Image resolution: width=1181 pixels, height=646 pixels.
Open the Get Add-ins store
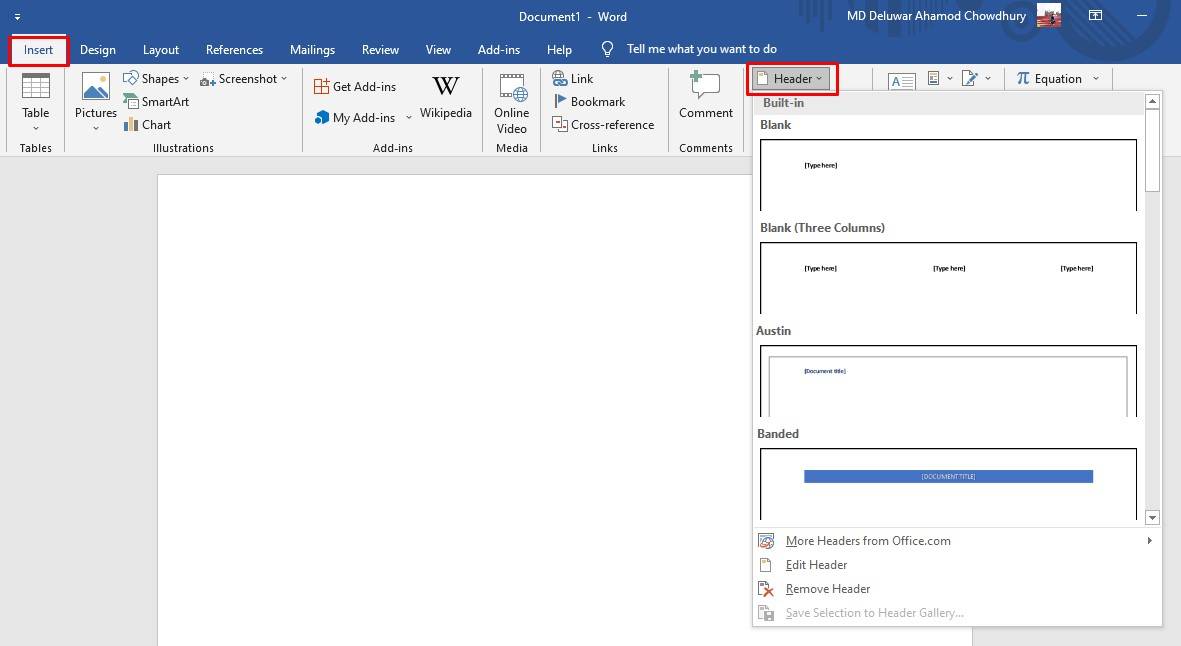pyautogui.click(x=363, y=86)
